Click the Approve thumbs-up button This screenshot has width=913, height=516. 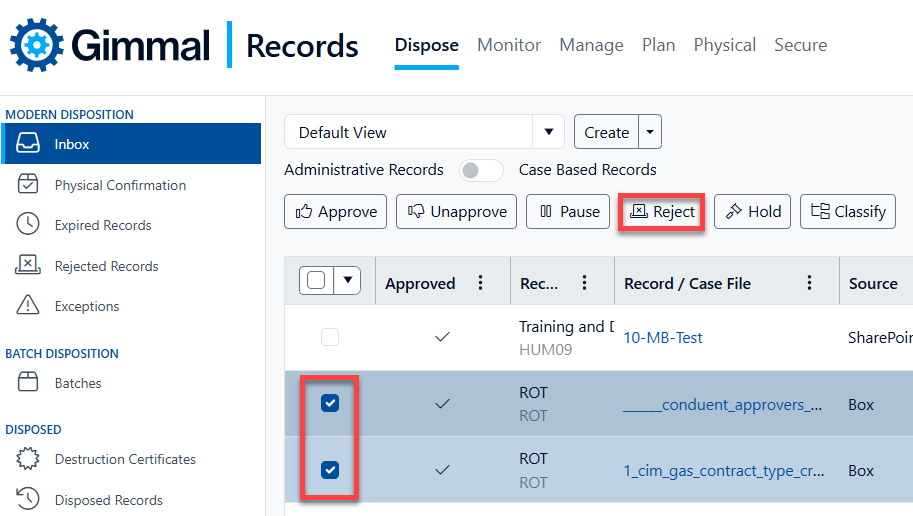click(x=336, y=212)
